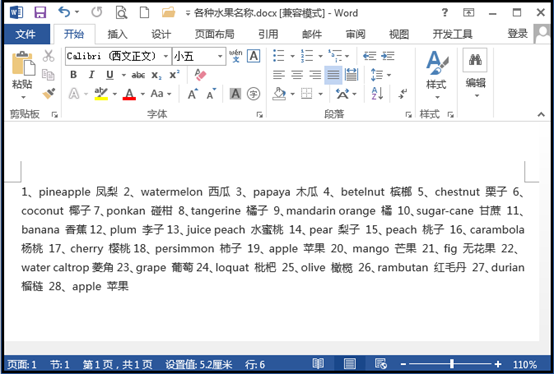Open a file using the folder icon

[169, 13]
